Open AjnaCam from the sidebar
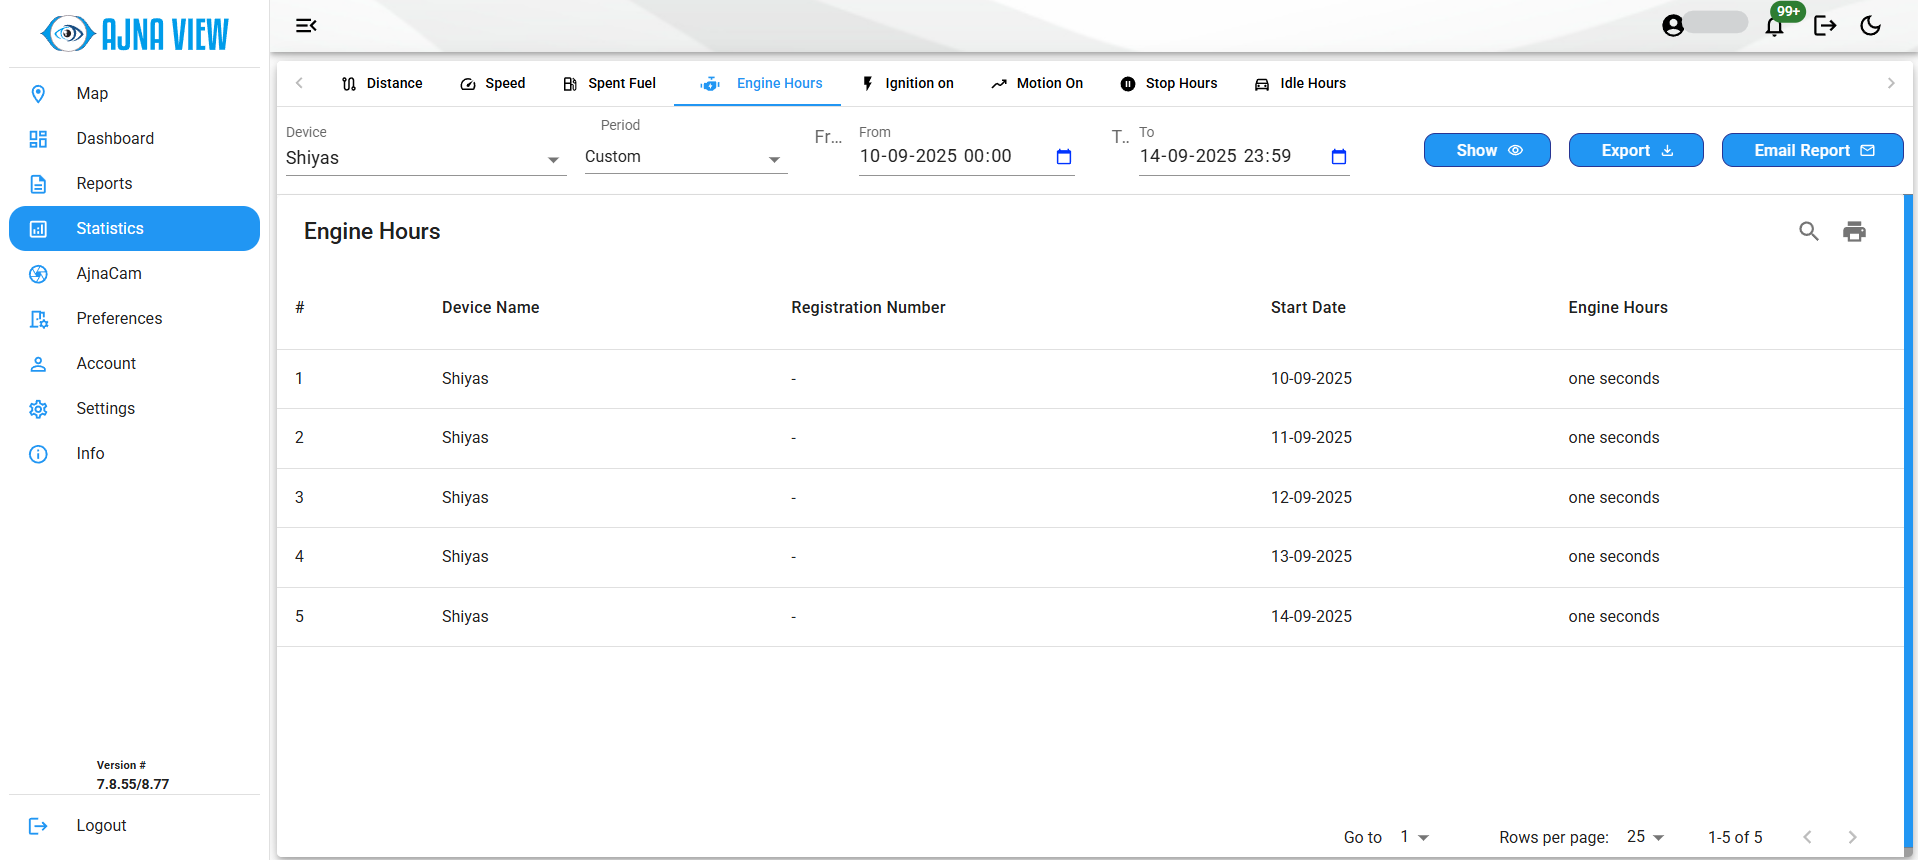This screenshot has width=1918, height=860. (x=109, y=274)
